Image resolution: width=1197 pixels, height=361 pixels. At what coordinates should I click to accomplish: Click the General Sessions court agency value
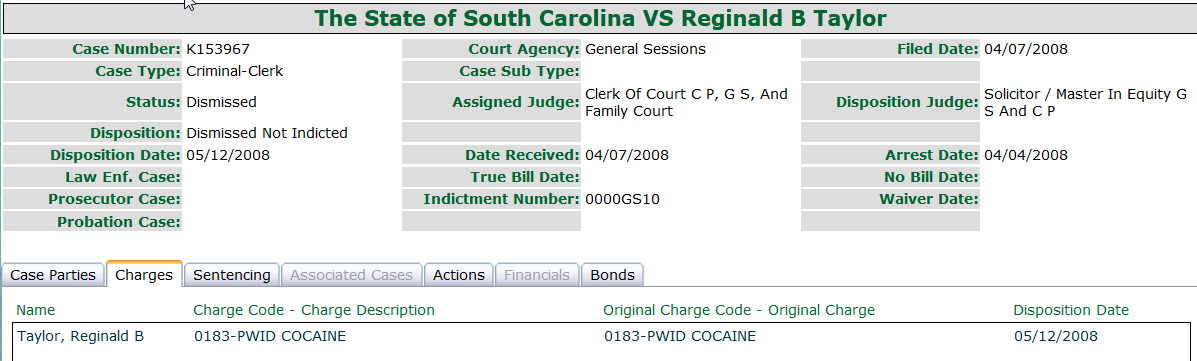645,50
